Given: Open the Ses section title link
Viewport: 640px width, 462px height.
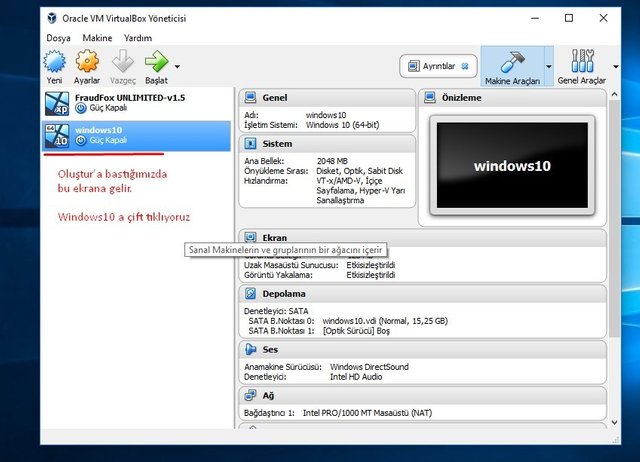Looking at the screenshot, I should pos(270,350).
